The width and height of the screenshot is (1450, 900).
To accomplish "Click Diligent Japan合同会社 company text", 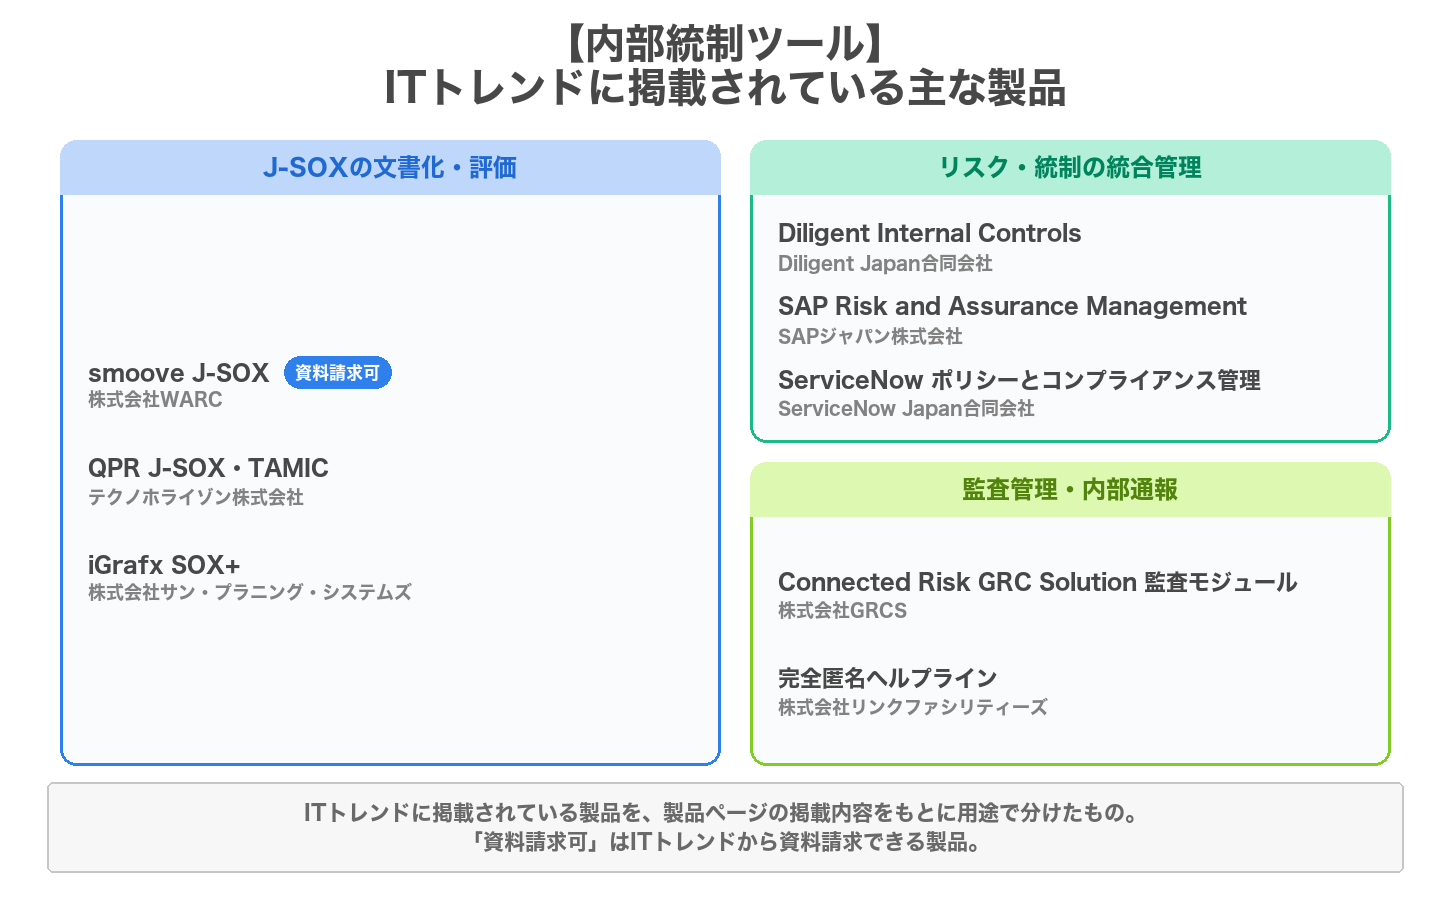I will (885, 263).
